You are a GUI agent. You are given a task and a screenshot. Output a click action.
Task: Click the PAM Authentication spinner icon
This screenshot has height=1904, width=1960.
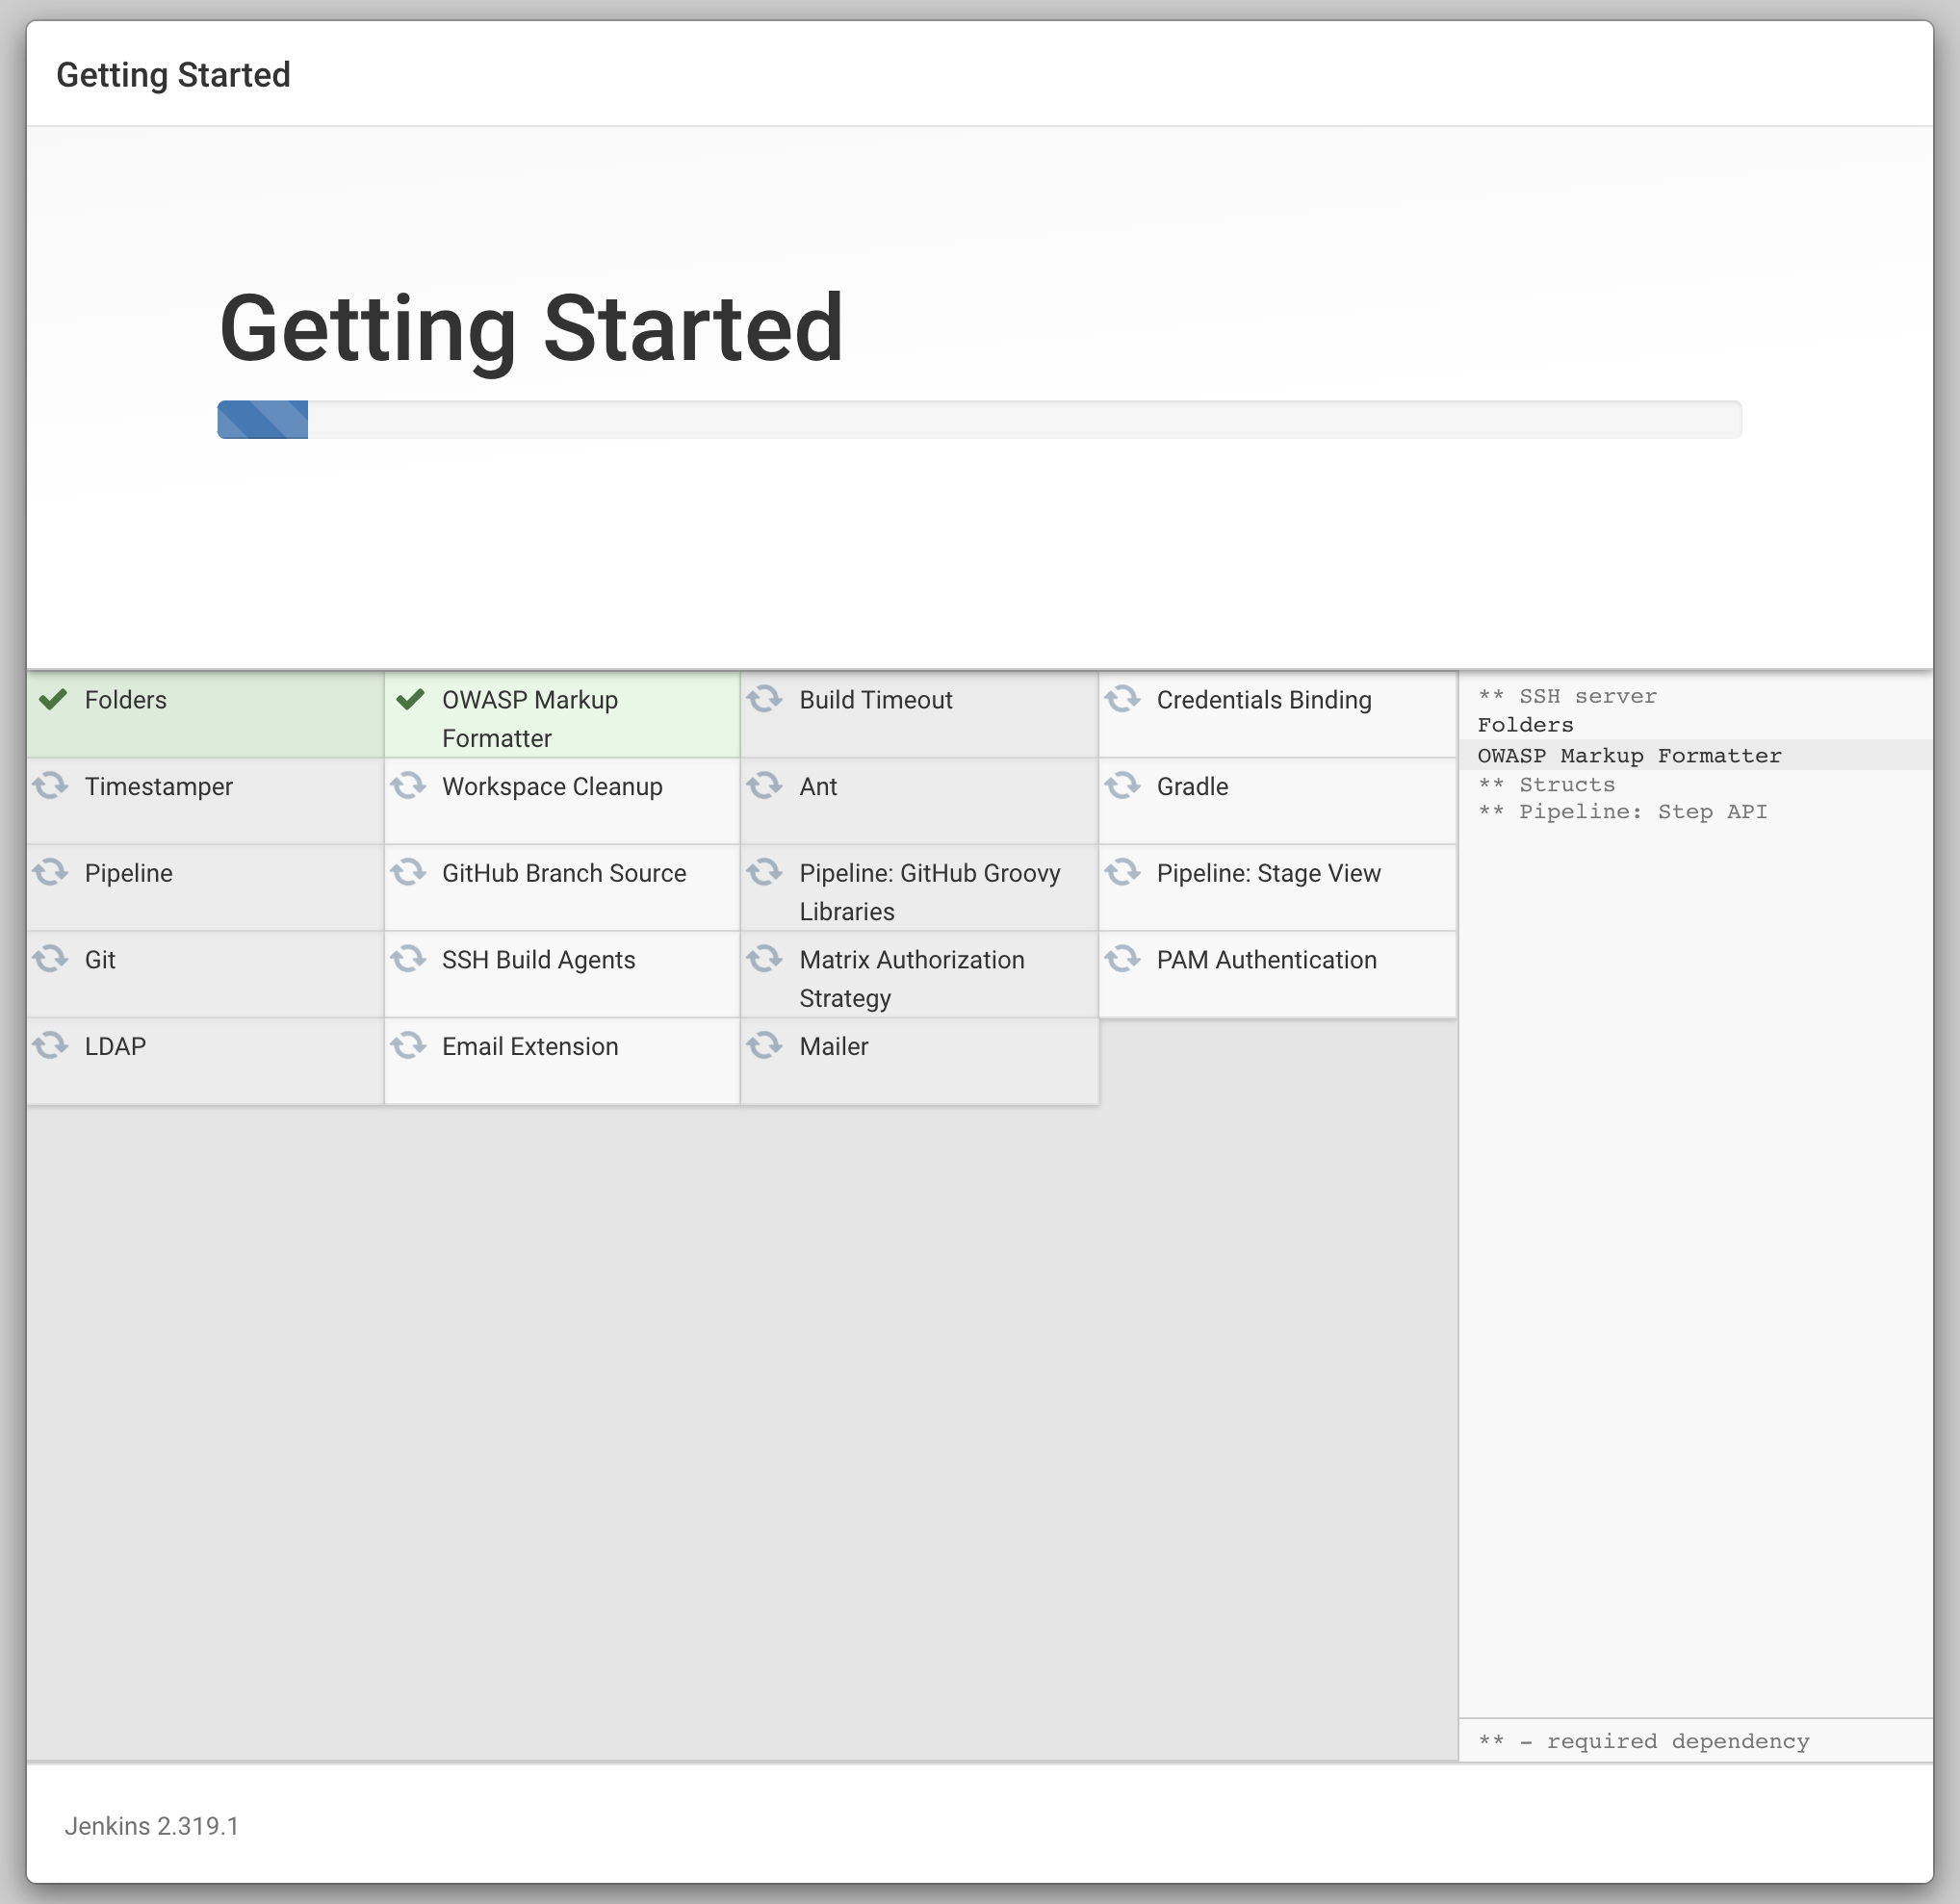(1124, 960)
